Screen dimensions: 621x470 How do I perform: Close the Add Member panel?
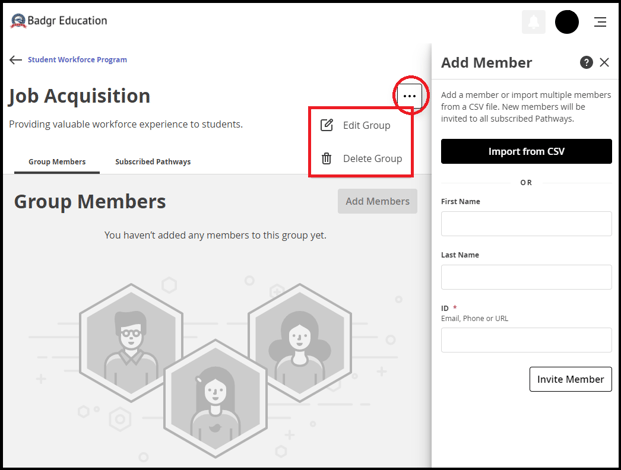604,62
